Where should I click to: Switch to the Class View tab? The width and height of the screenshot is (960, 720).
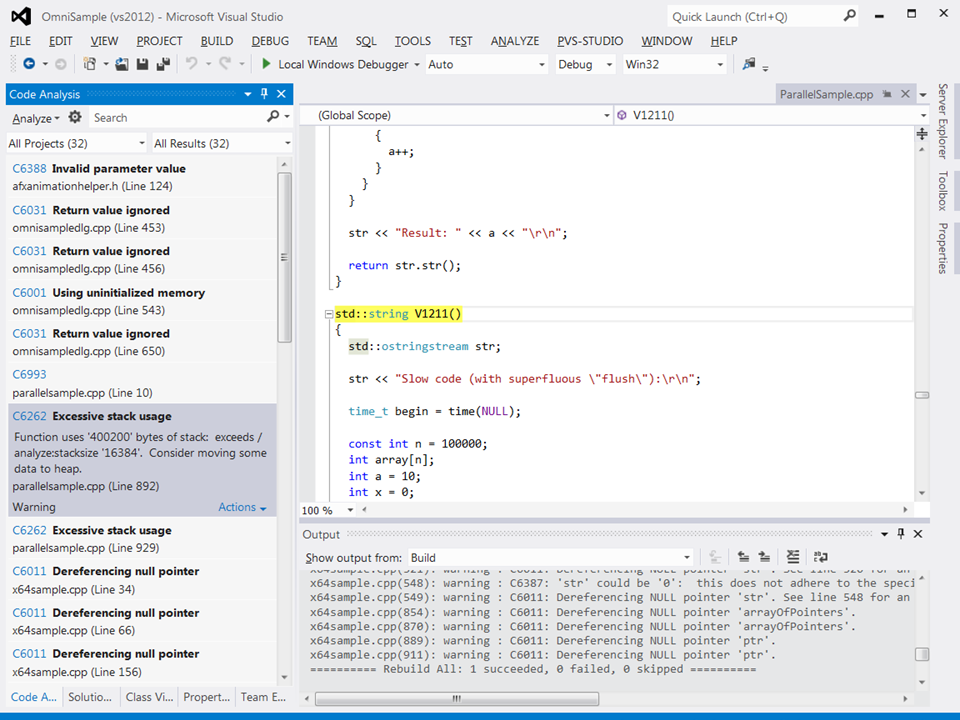[149, 697]
